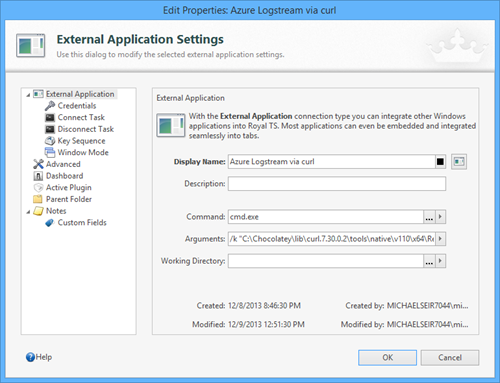The width and height of the screenshot is (500, 383).
Task: Click the External Application Settings heading
Action: pyautogui.click(x=140, y=39)
